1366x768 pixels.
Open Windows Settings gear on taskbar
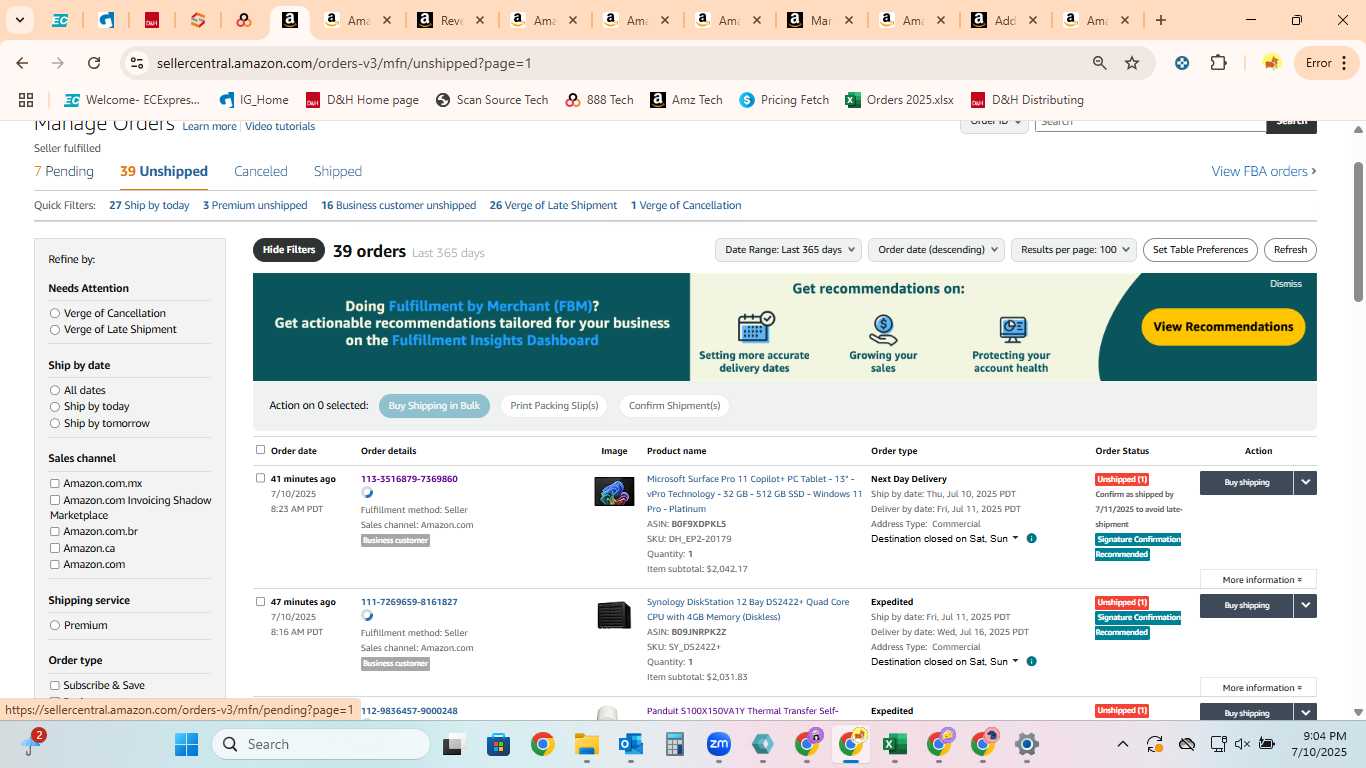pos(1026,744)
